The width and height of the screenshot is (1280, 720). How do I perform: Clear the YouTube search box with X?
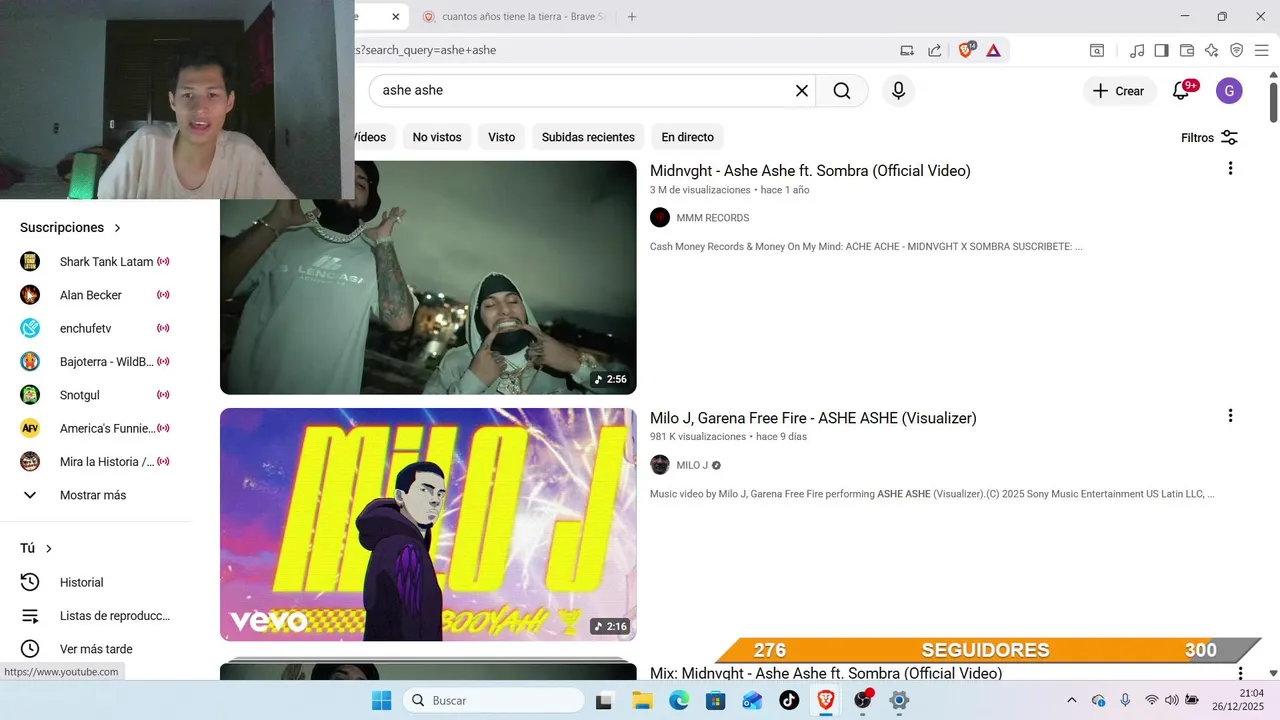point(801,91)
